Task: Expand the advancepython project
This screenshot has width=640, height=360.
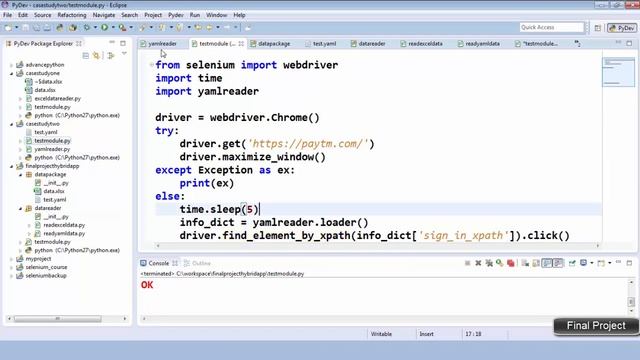Action: click(x=11, y=65)
